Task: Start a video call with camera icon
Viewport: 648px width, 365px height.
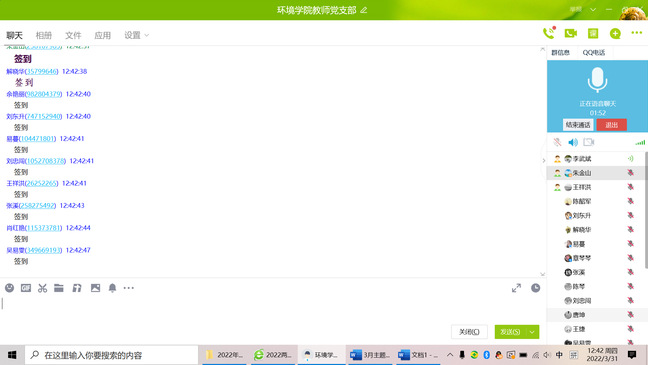Action: click(x=571, y=33)
